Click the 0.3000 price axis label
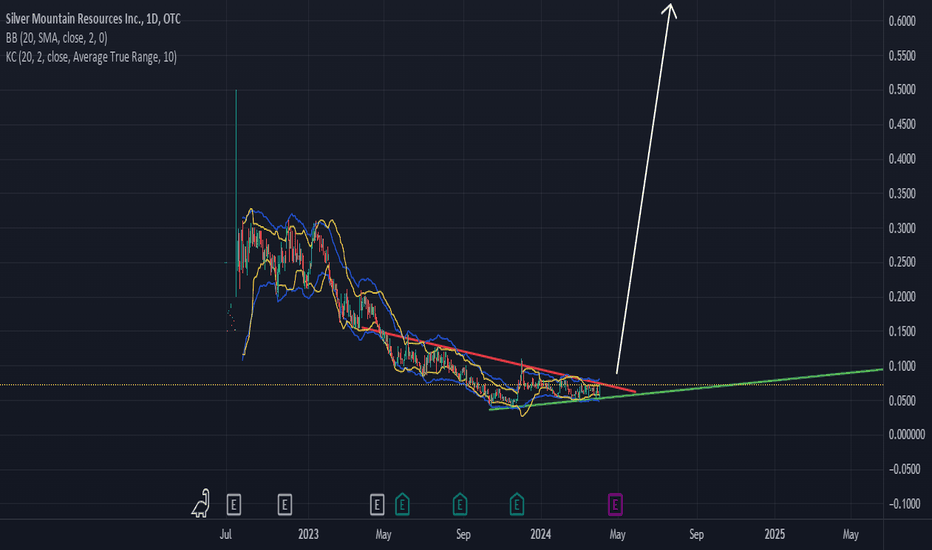The image size is (932, 550). (902, 228)
